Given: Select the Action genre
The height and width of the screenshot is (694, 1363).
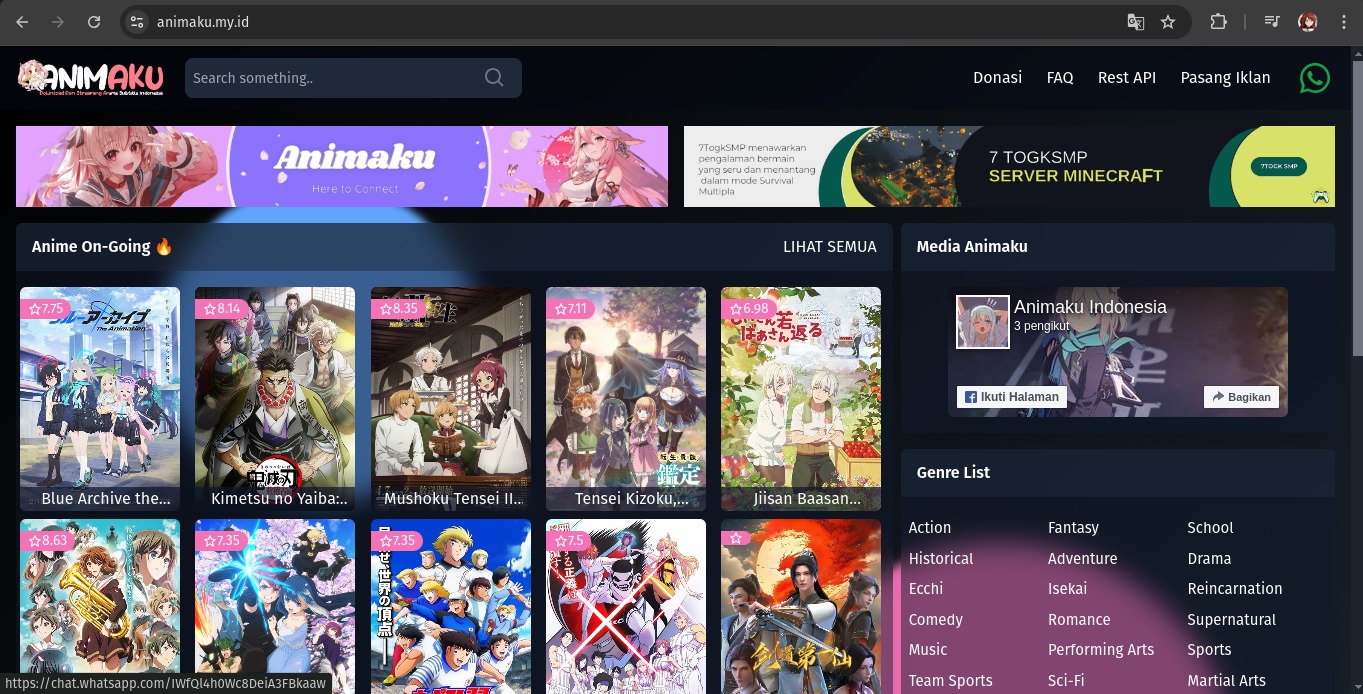Looking at the screenshot, I should tap(930, 528).
